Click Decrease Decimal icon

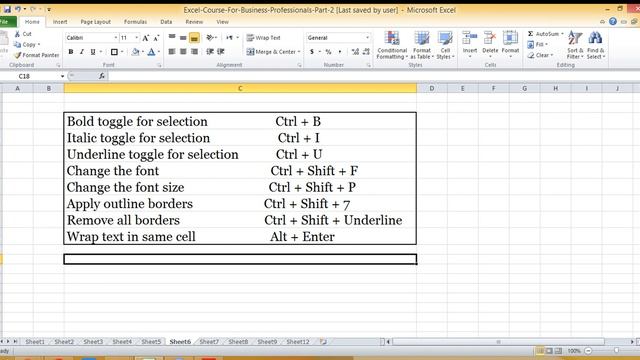(366, 52)
